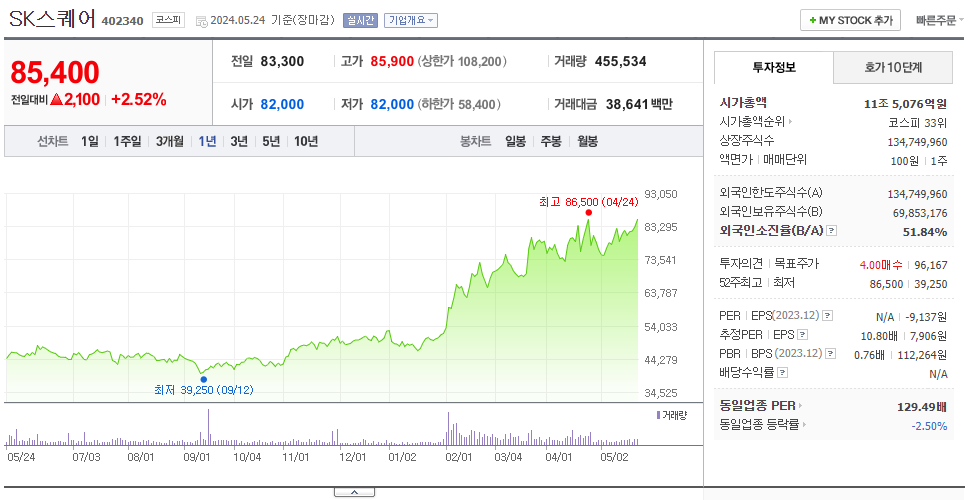Viewport: 968px width, 500px height.
Task: Click the 실시간 badge button
Action: (360, 20)
